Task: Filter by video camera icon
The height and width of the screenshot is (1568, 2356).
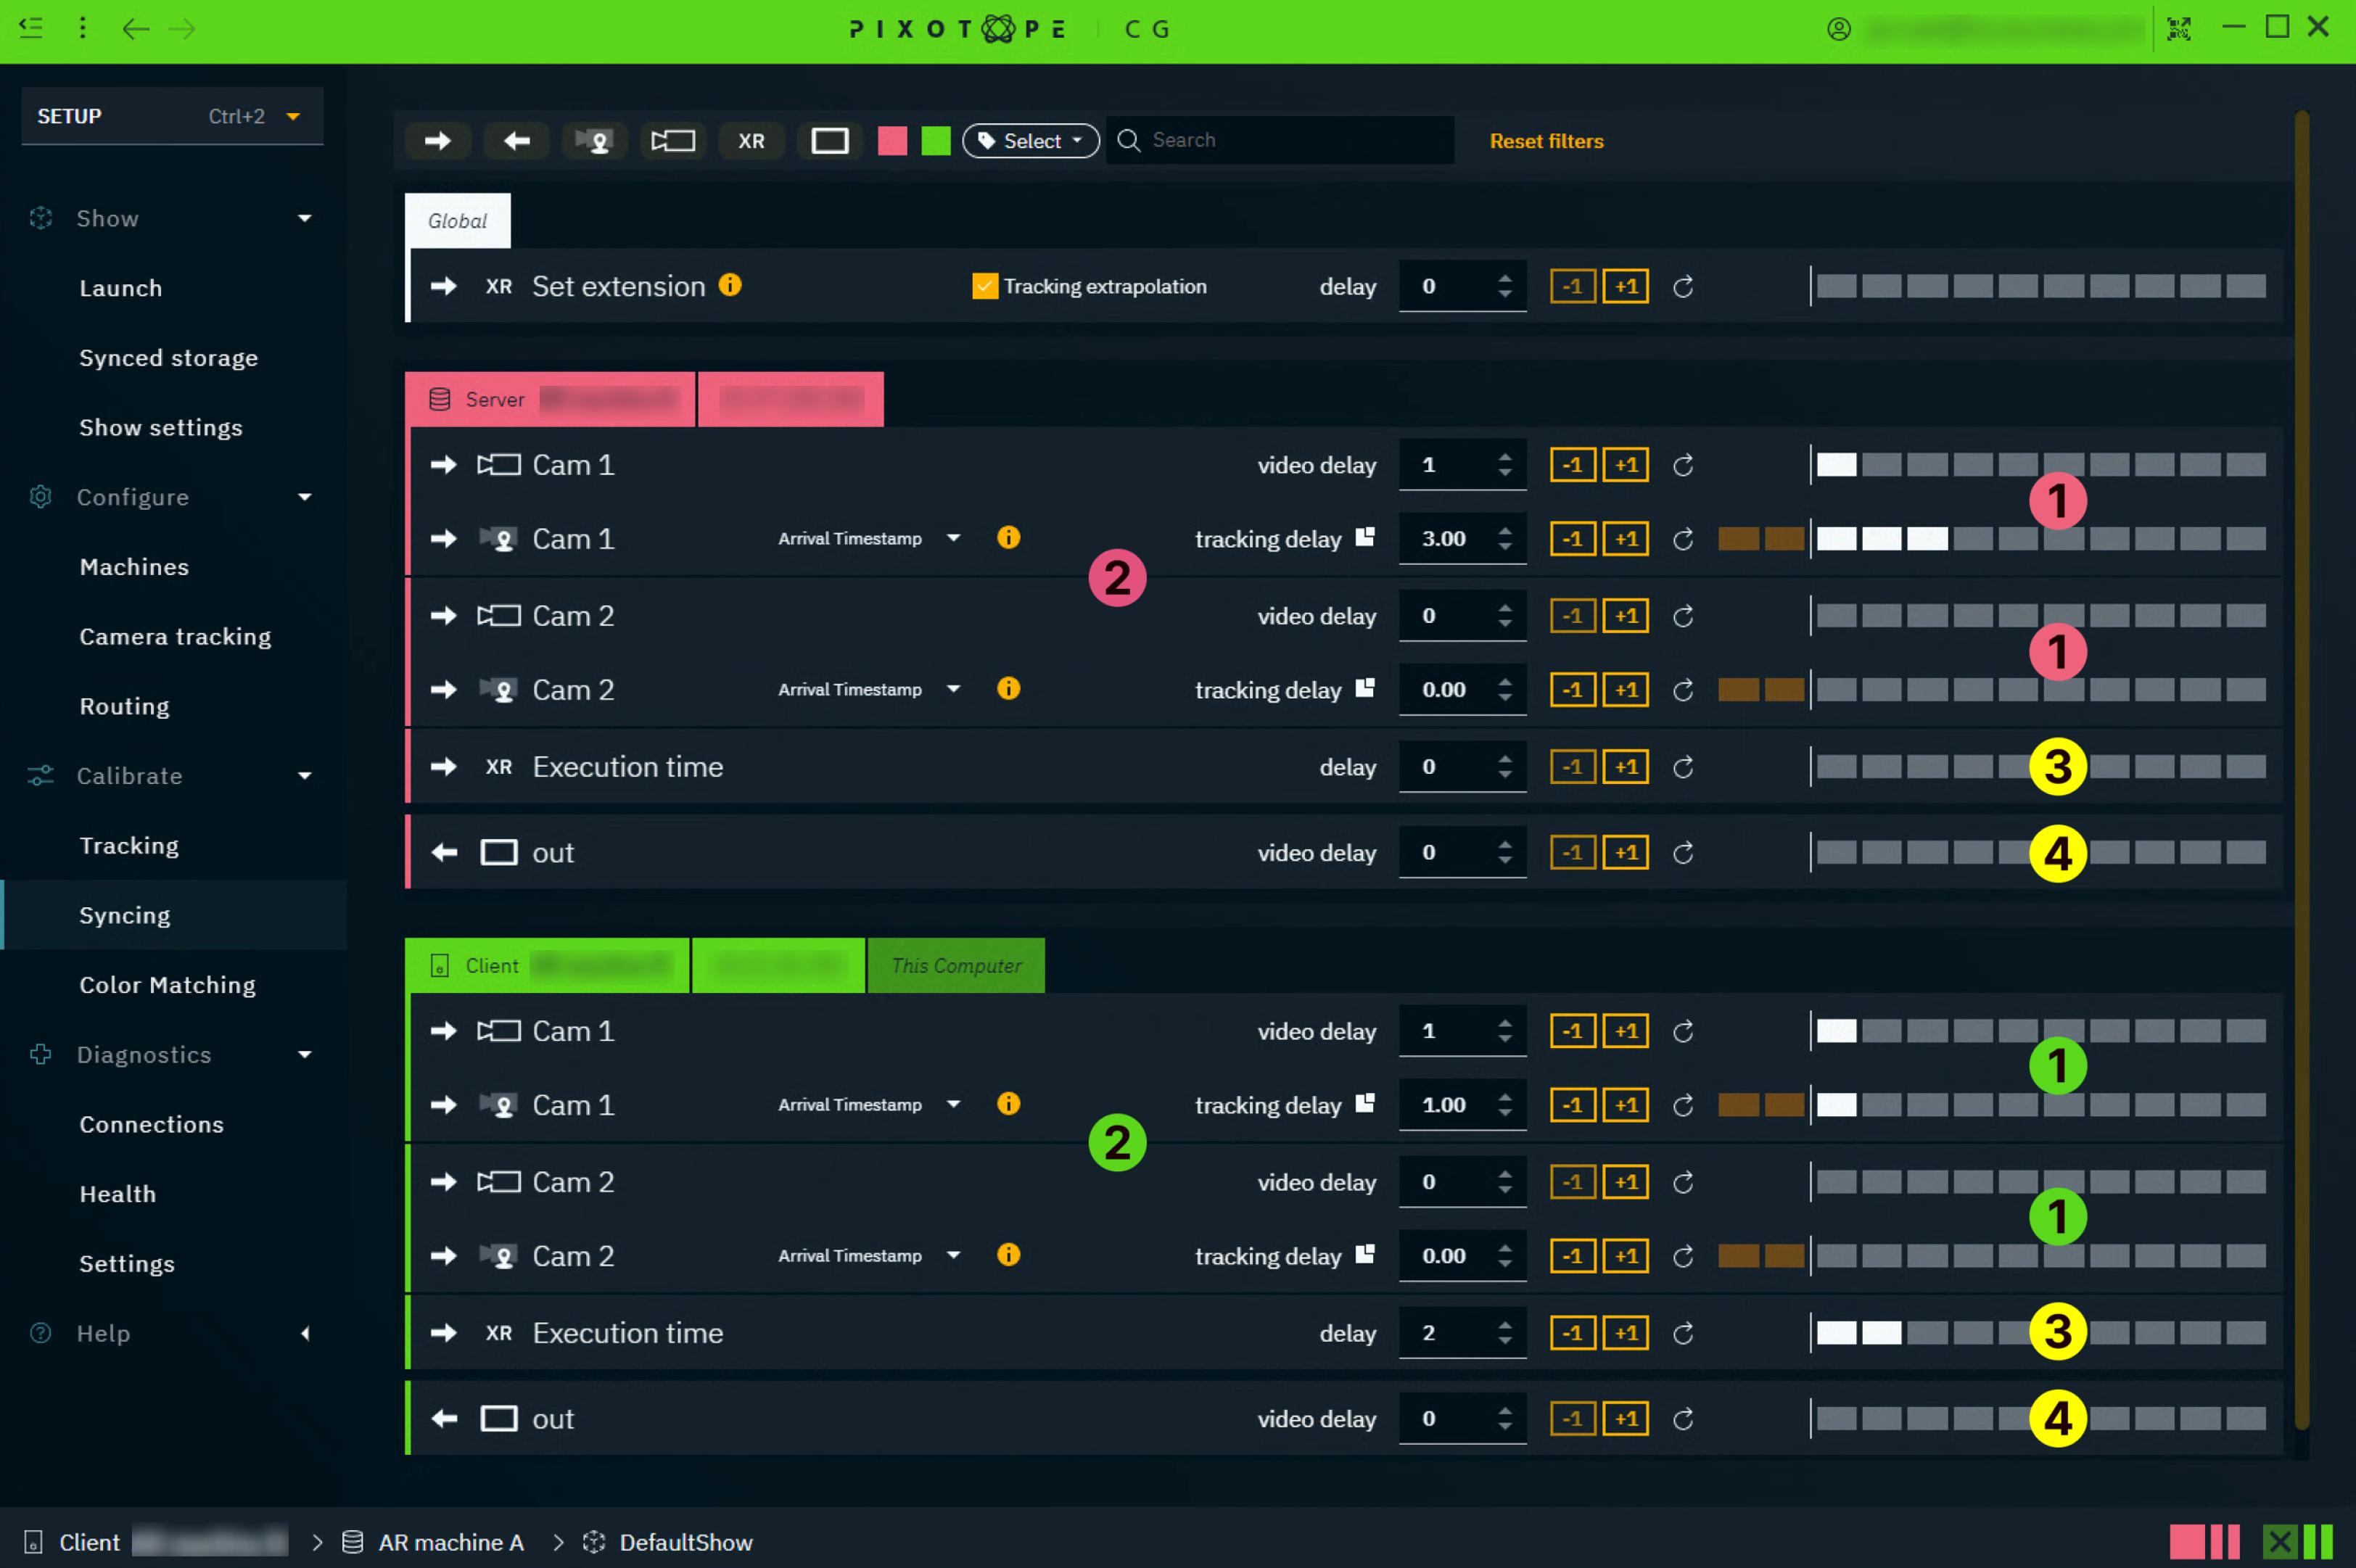Action: point(673,141)
